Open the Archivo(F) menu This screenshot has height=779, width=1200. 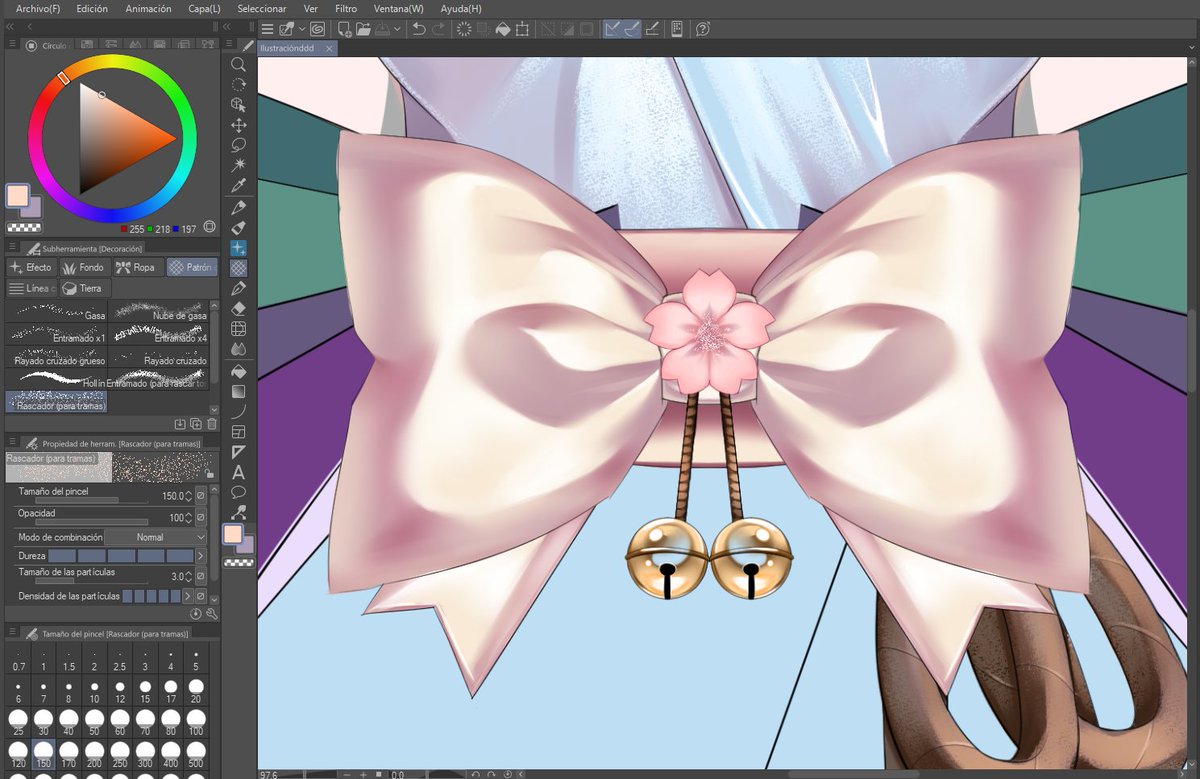38,8
